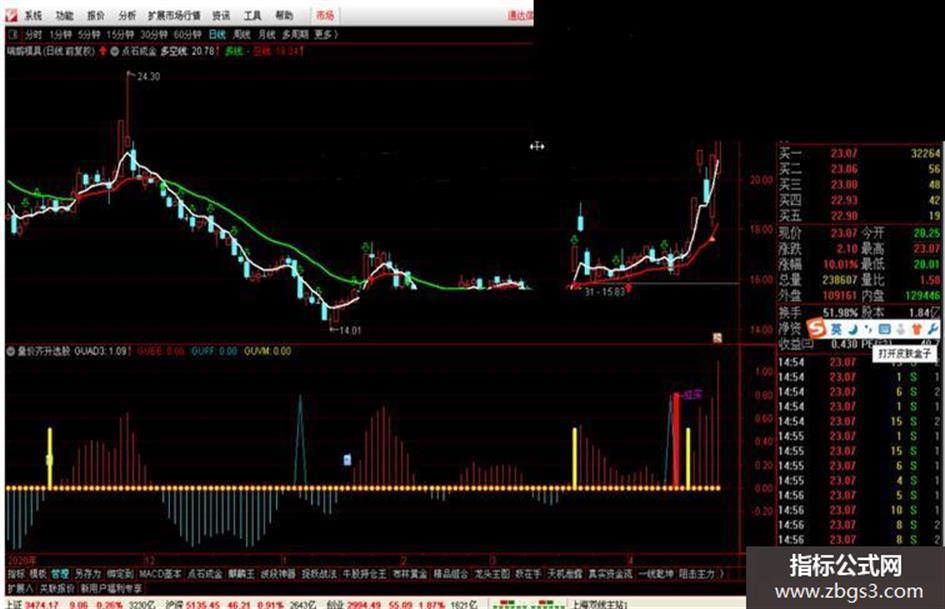Select the 指标 tab at the bottom
The image size is (945, 609).
16,573
